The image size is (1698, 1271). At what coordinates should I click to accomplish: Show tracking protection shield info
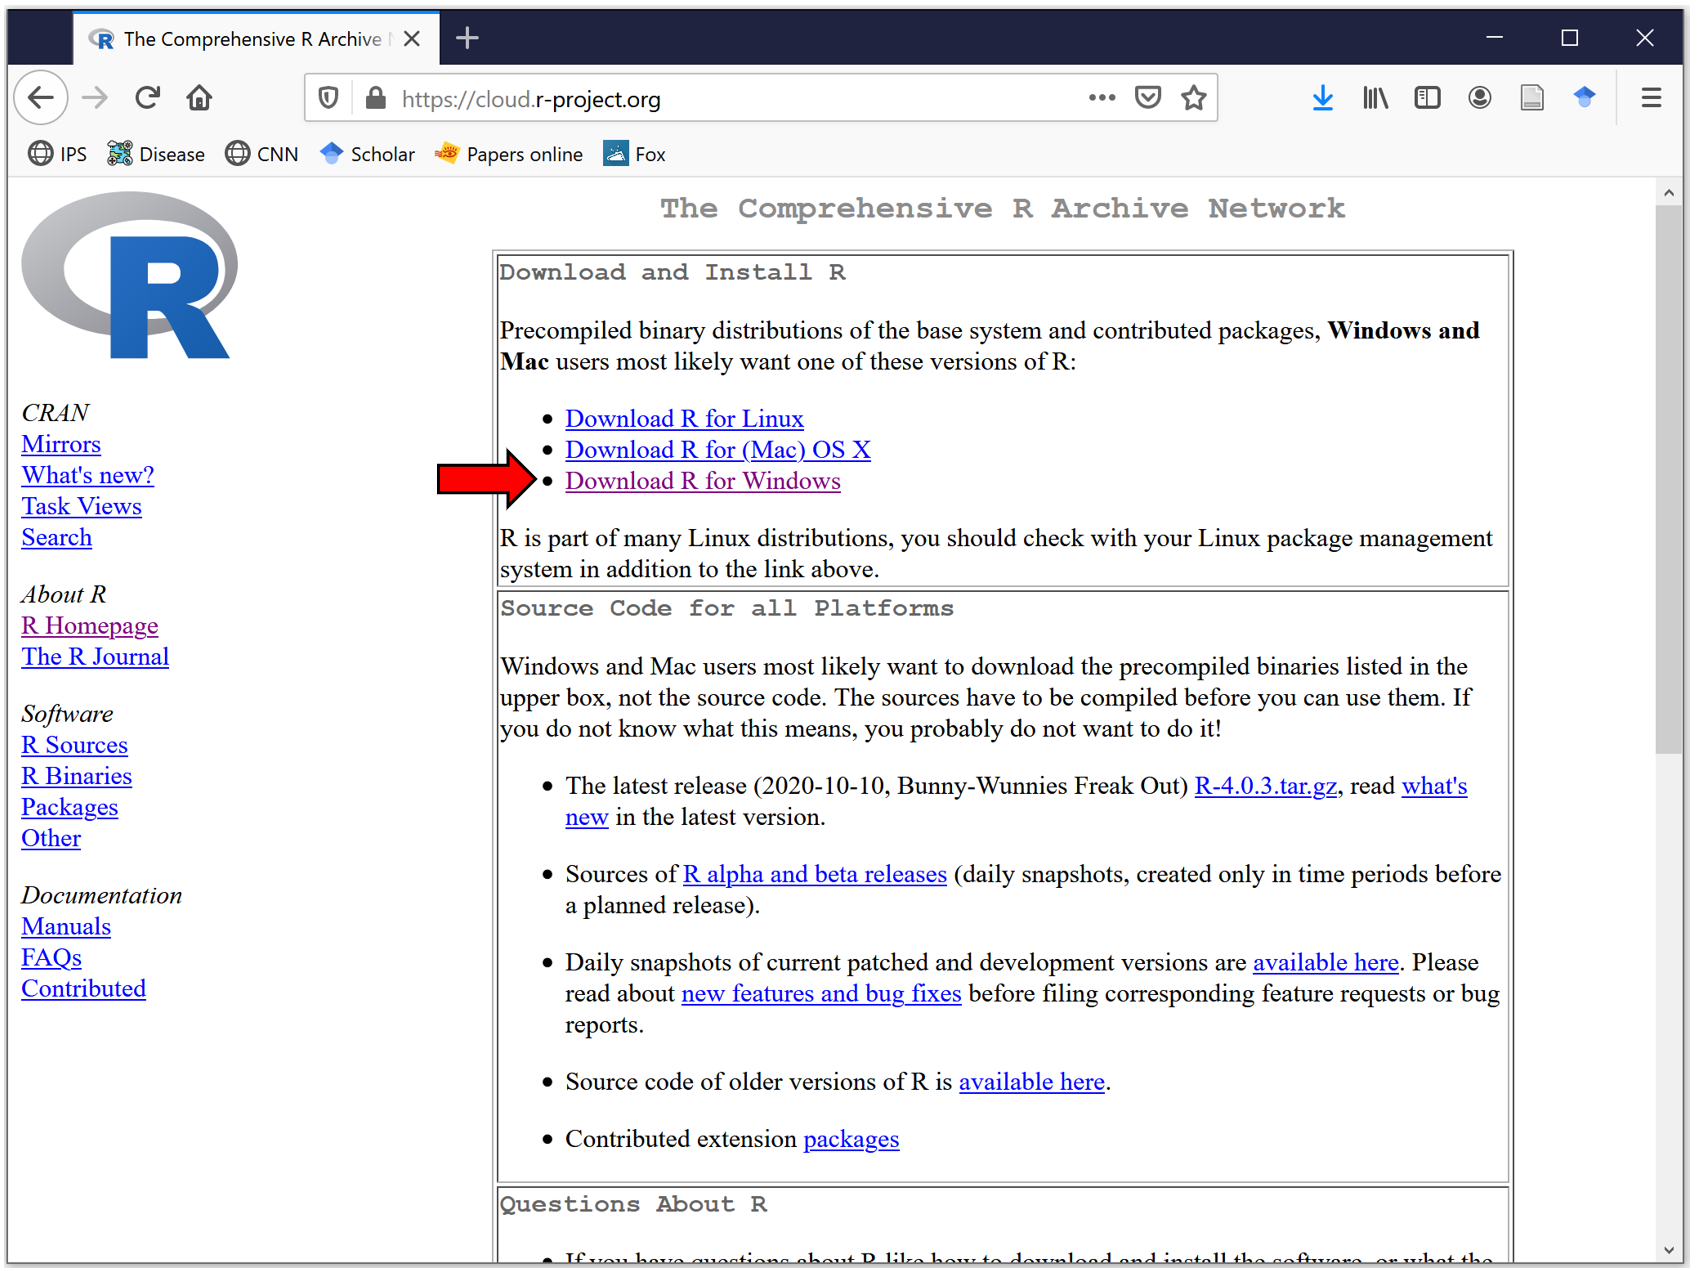point(329,98)
